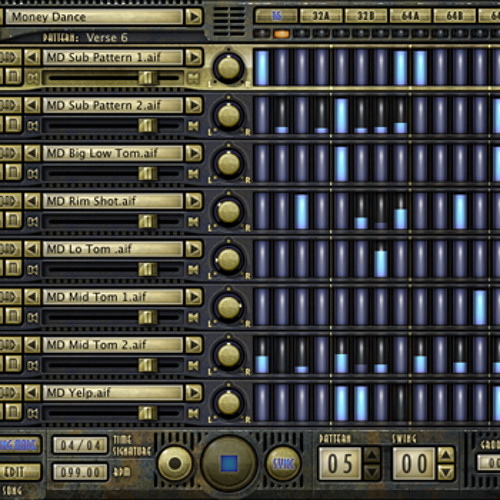This screenshot has height=500, width=500.
Task: Click the MD Big Low Tom.aif sample name
Action: pyautogui.click(x=113, y=153)
